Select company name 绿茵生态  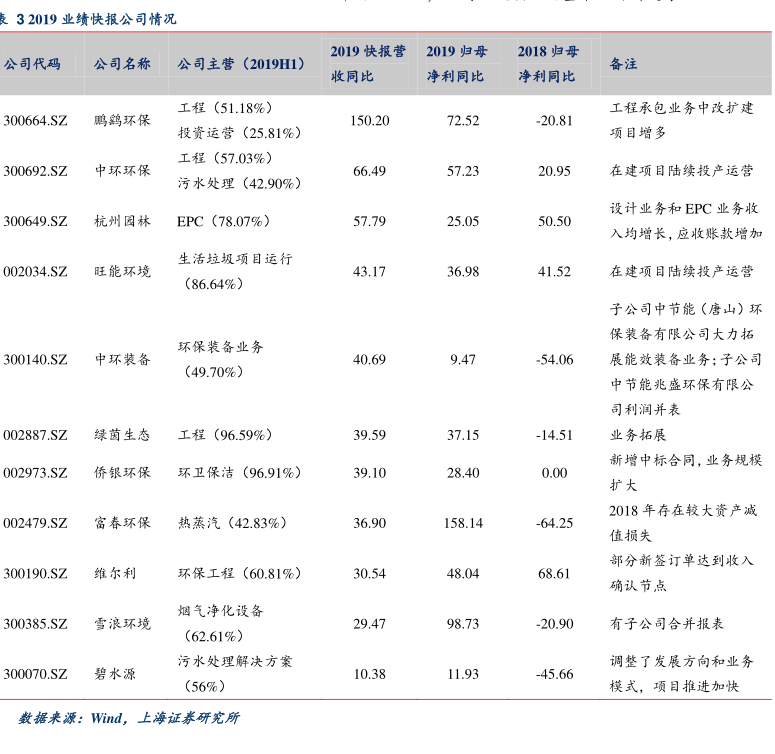pyautogui.click(x=122, y=435)
